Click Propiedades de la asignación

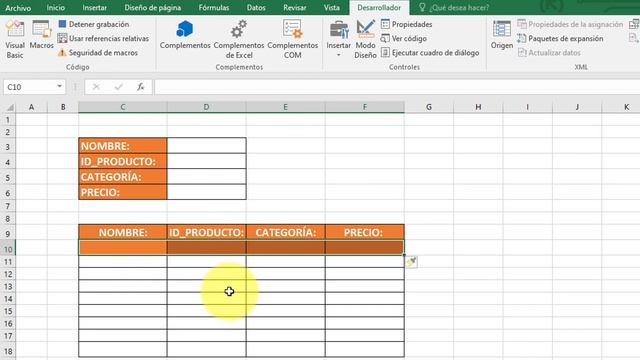pyautogui.click(x=570, y=24)
